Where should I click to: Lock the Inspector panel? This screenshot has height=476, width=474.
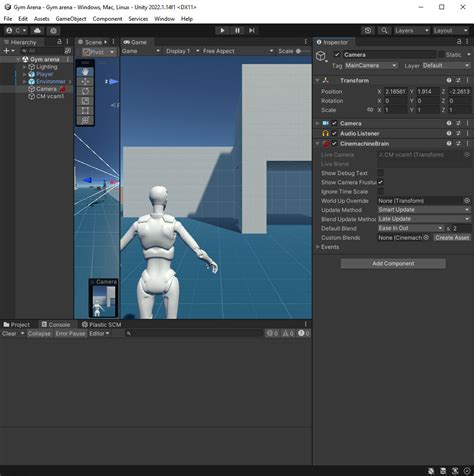459,42
